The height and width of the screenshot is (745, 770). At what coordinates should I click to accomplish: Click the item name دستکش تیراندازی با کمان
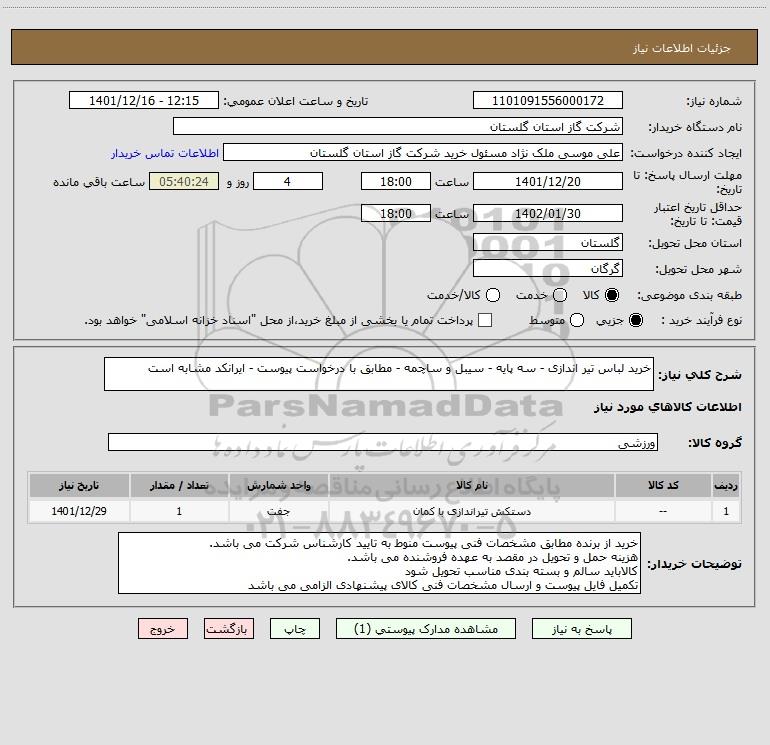point(471,511)
